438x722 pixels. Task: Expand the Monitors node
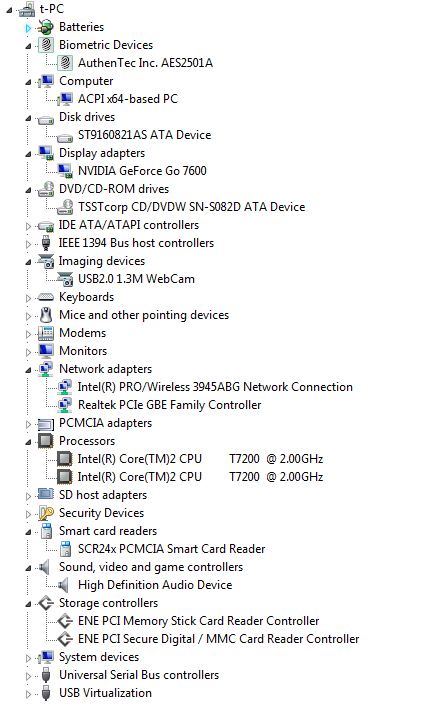point(28,352)
